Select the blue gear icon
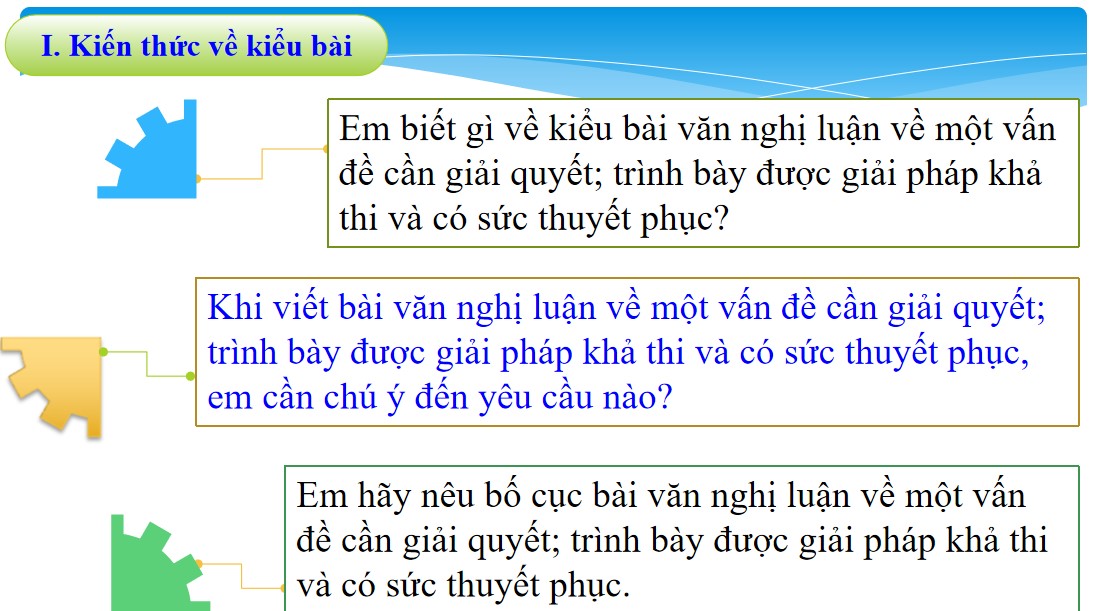The height and width of the screenshot is (611, 1107). 150,150
